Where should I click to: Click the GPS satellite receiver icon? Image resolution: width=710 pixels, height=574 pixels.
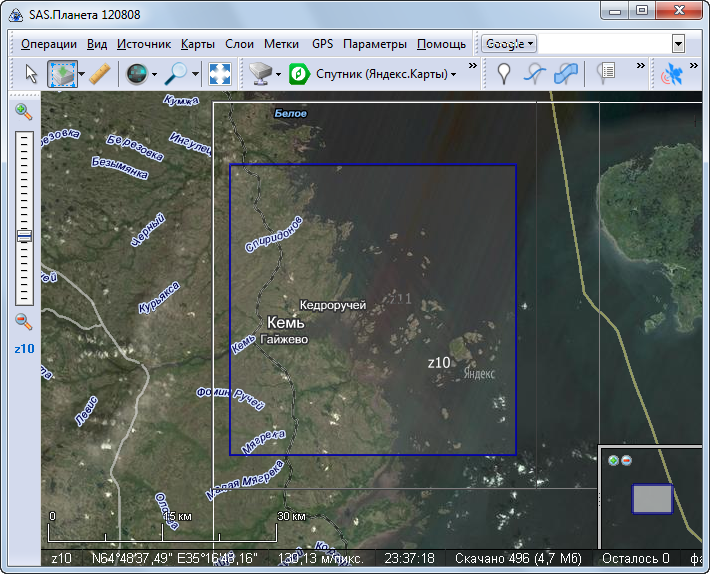[x=673, y=73]
